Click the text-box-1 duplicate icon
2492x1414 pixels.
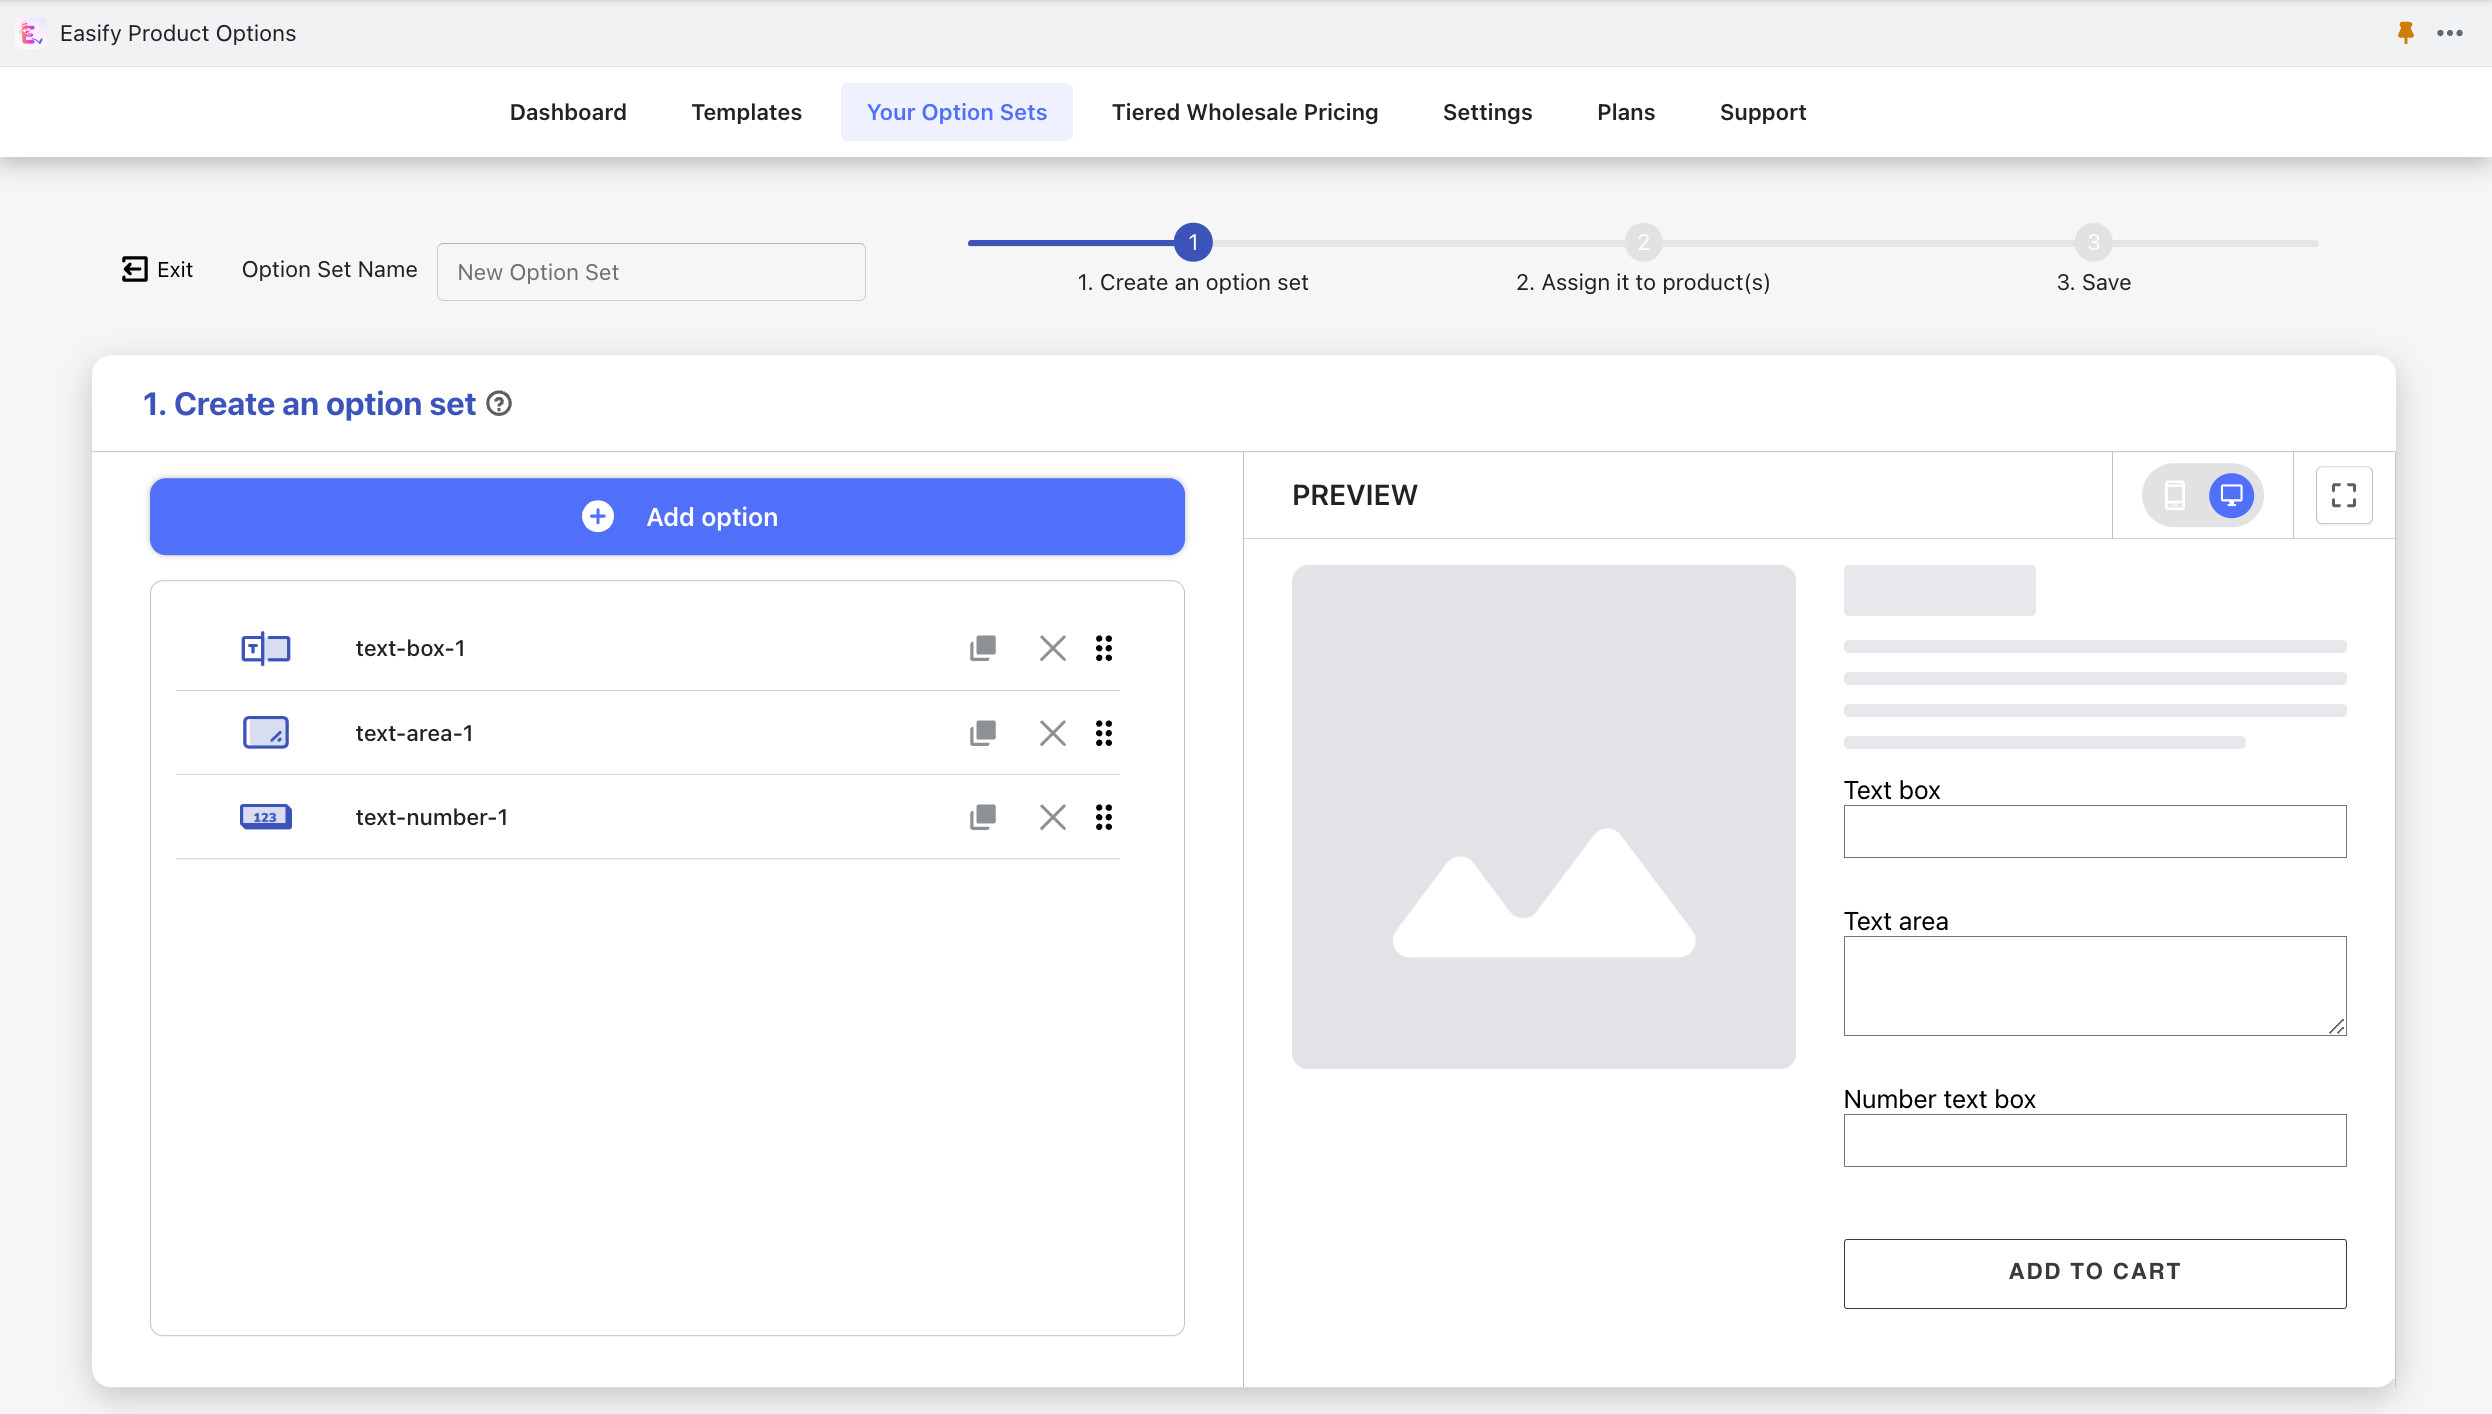point(982,647)
